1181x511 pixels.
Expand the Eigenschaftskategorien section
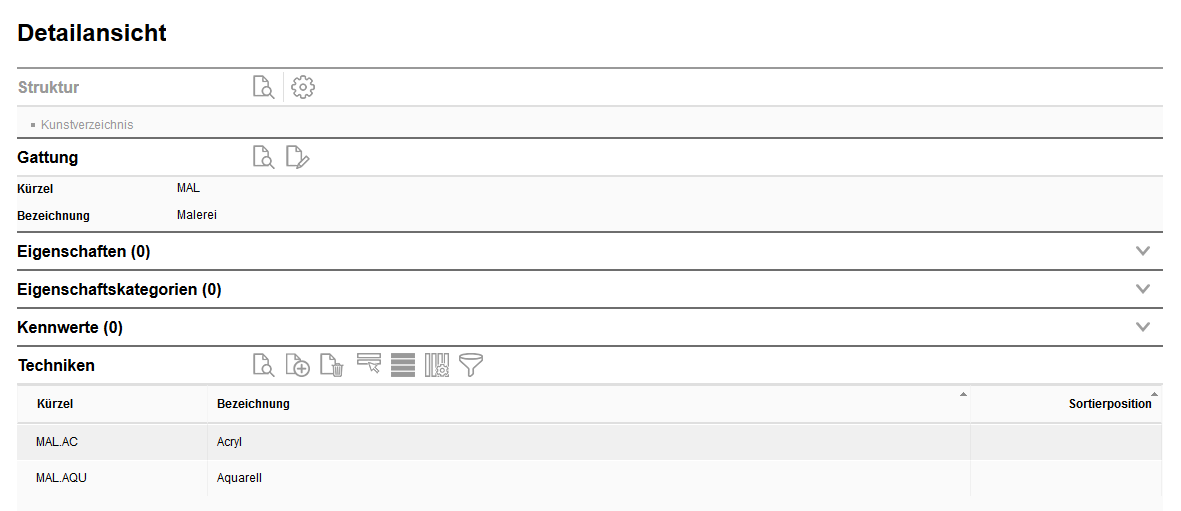point(1143,289)
